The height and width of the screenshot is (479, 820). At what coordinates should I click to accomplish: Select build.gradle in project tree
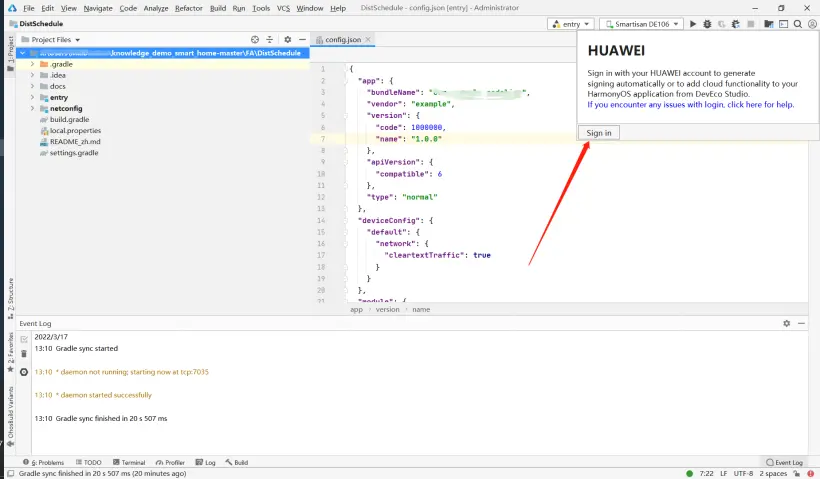pos(70,120)
